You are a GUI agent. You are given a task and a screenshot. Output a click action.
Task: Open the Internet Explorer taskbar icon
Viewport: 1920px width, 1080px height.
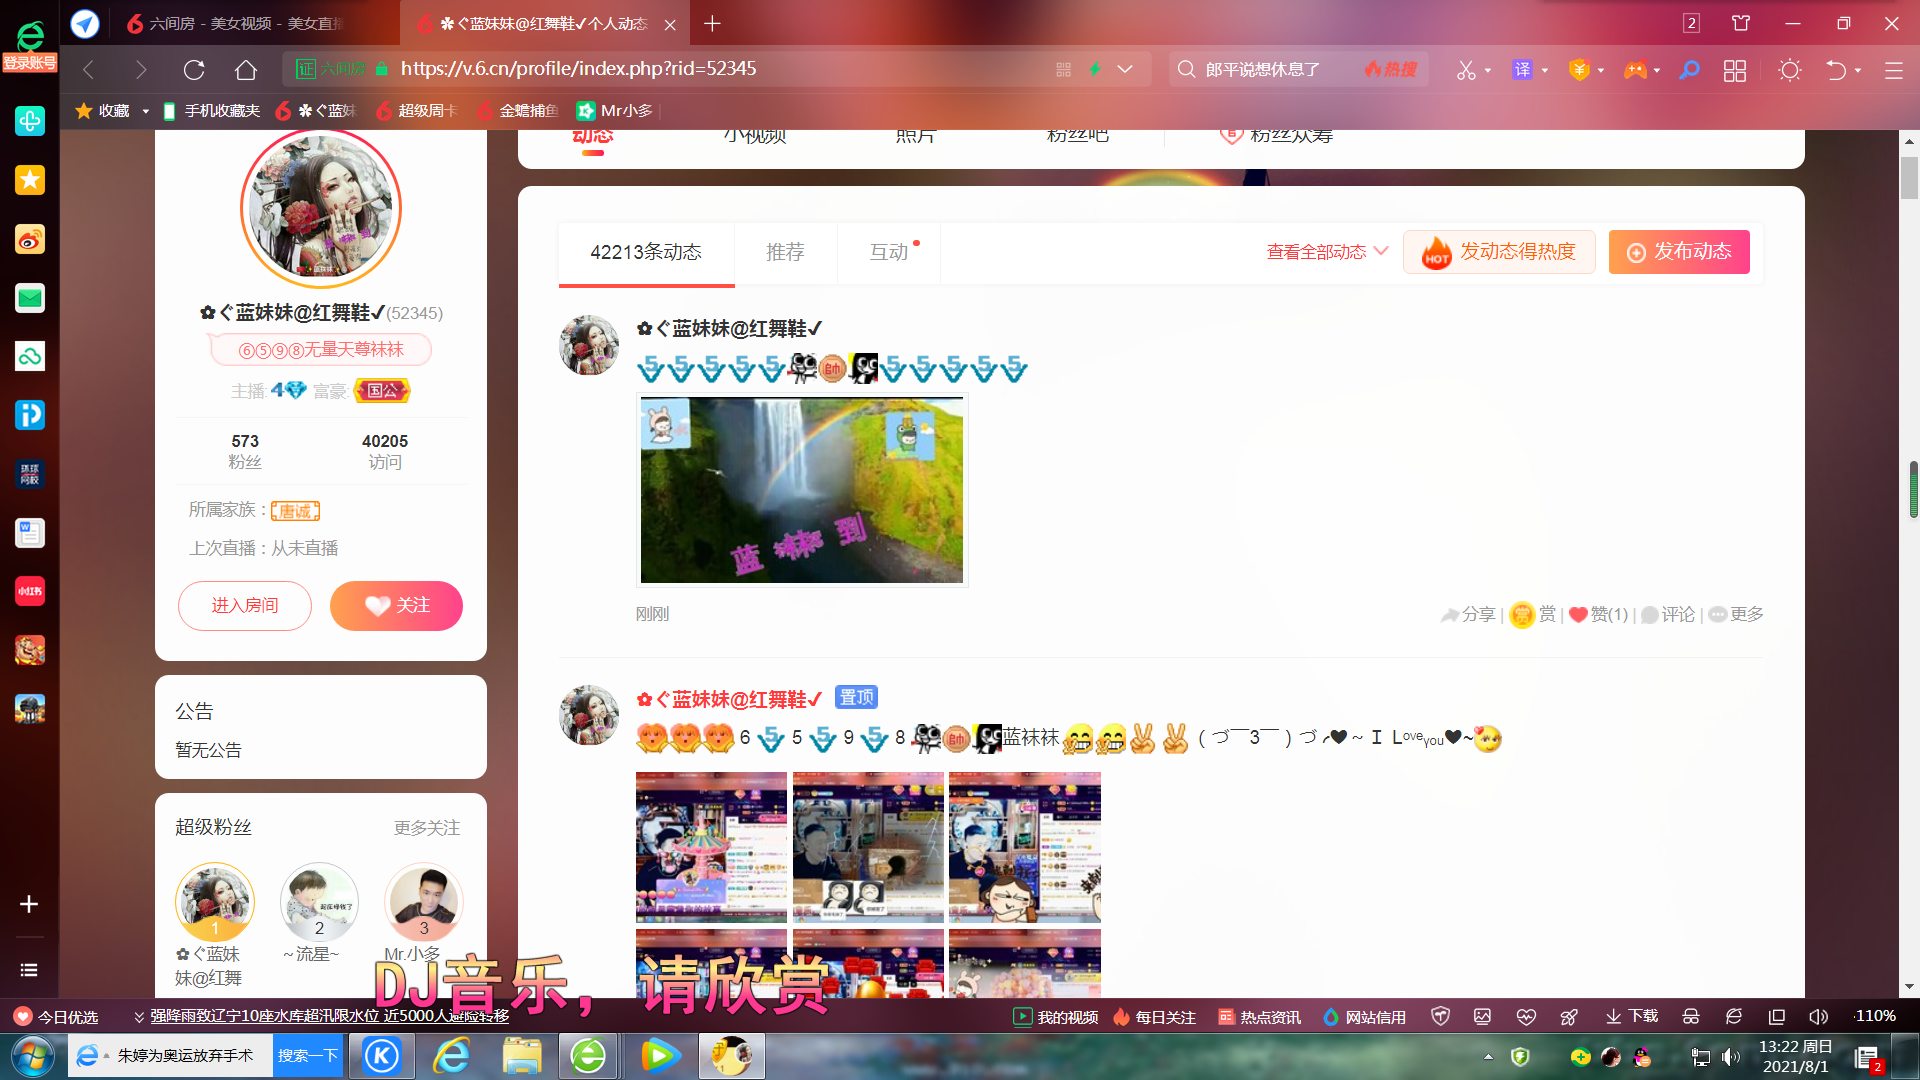[x=452, y=1056]
